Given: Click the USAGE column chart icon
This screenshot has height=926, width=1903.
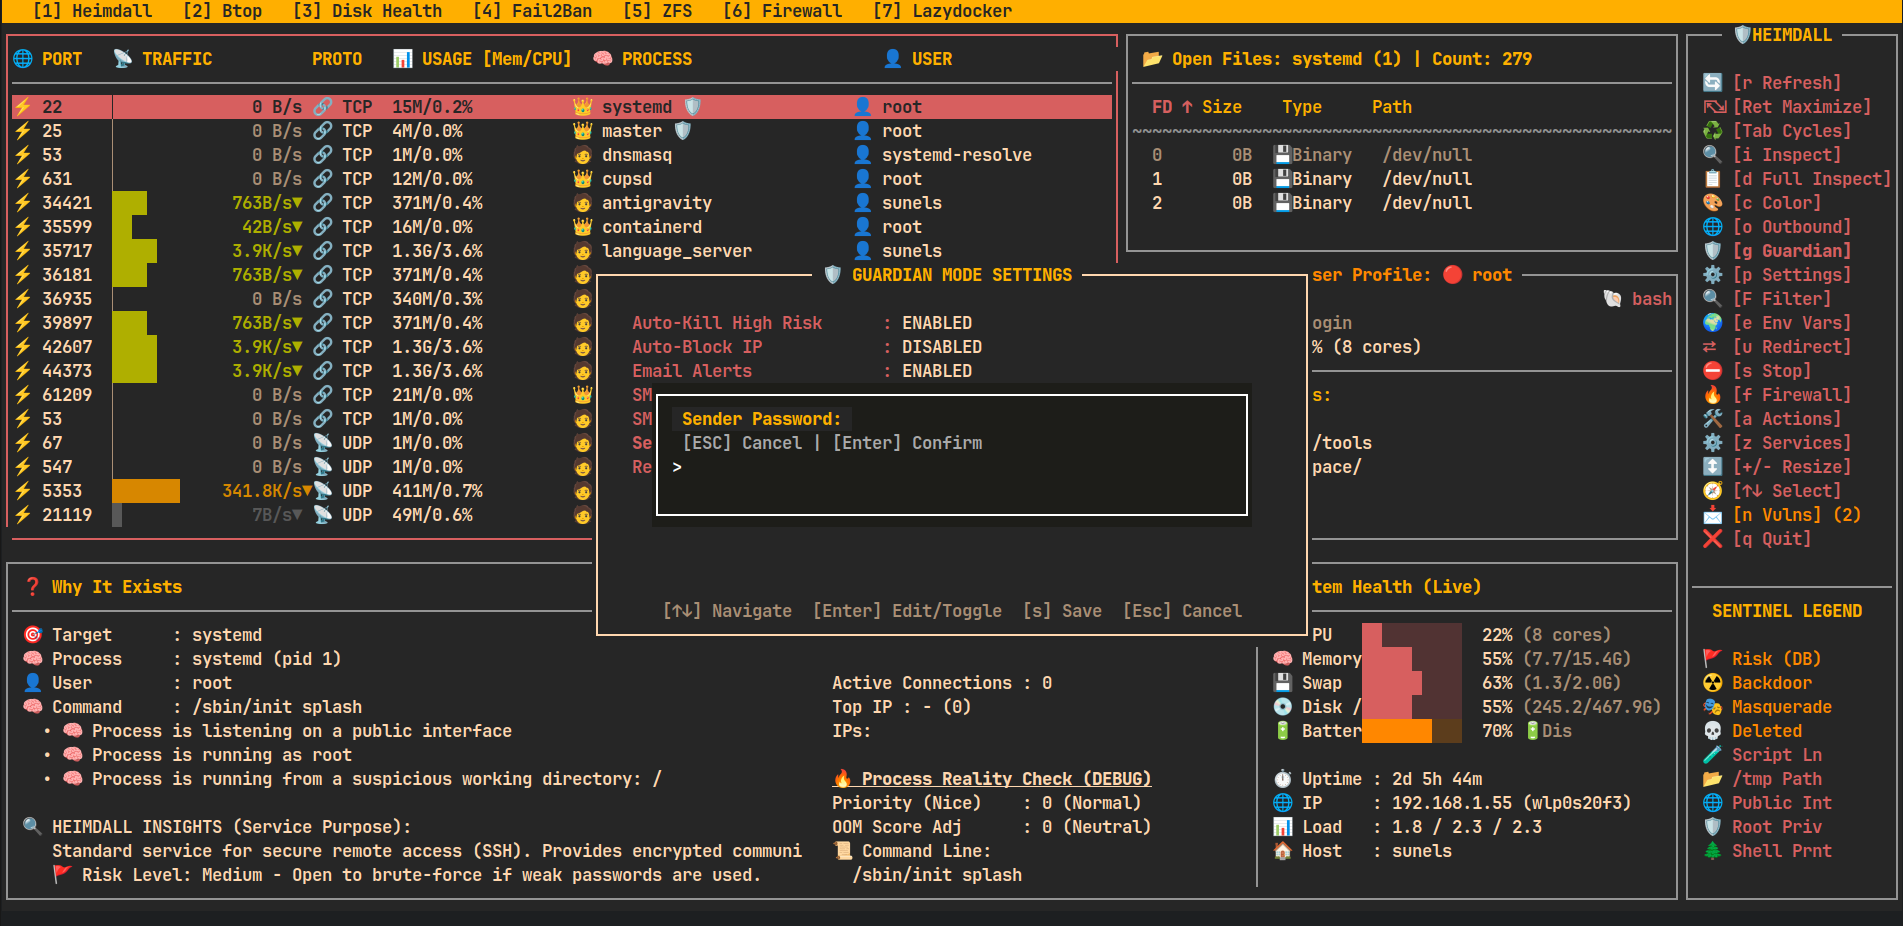Looking at the screenshot, I should coord(403,59).
